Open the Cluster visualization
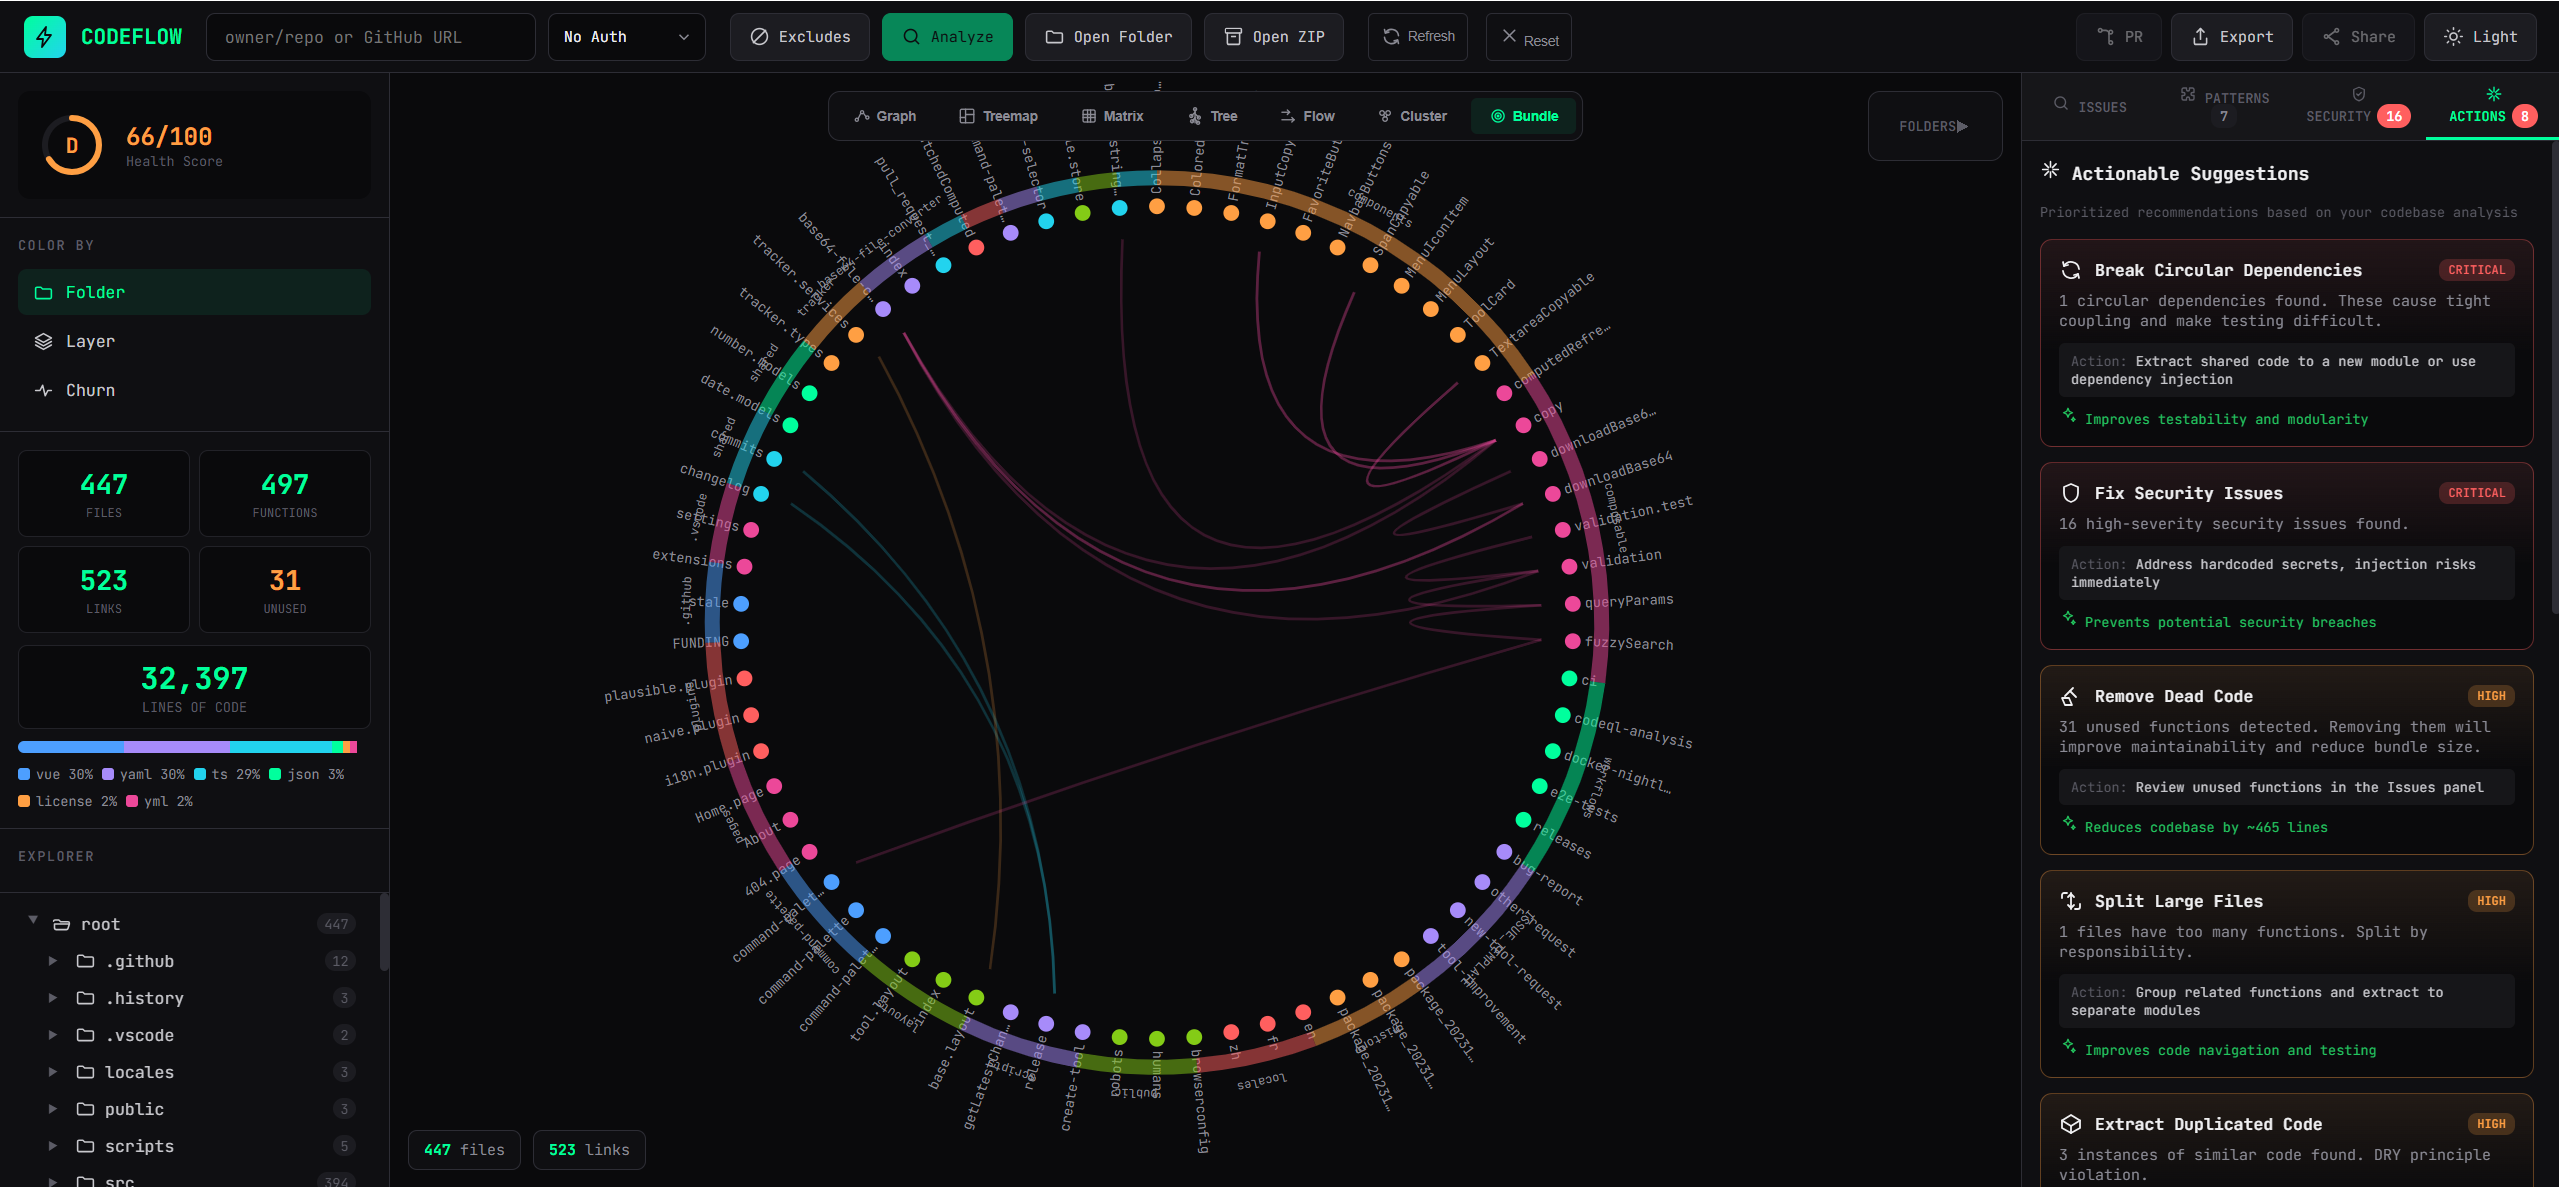 (1412, 116)
